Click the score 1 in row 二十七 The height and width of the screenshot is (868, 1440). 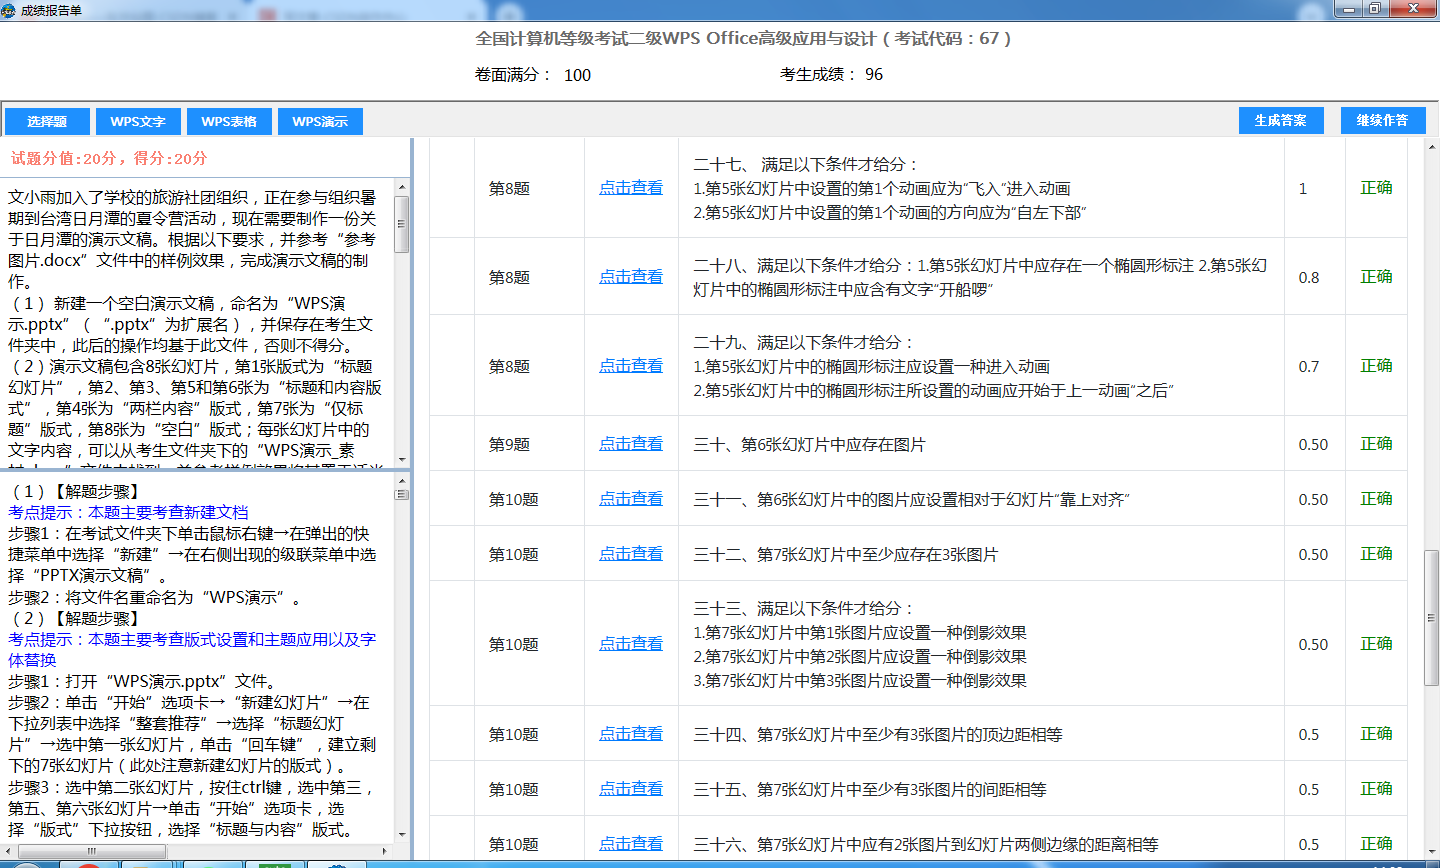pos(1302,189)
